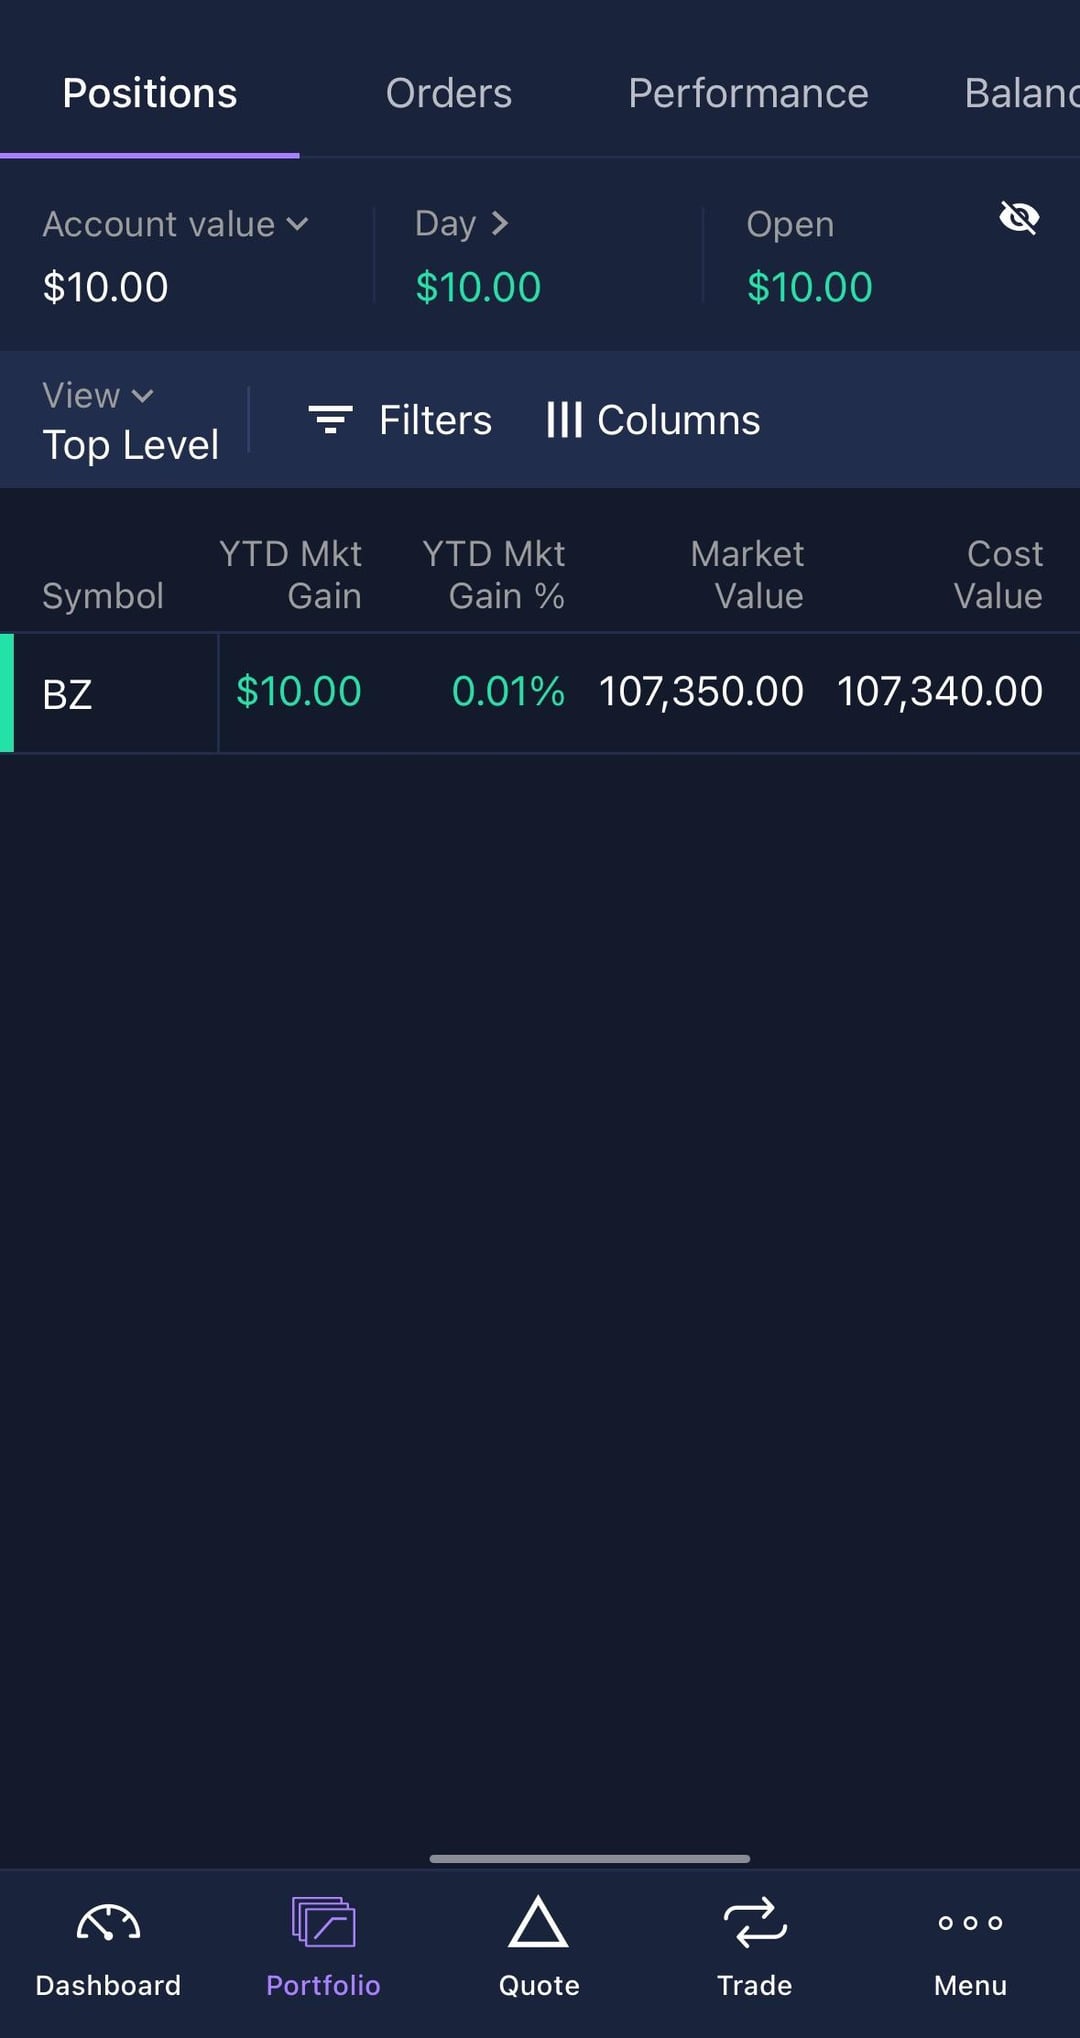Select the Positions tab
Screen dimensions: 1080x2038
[150, 94]
